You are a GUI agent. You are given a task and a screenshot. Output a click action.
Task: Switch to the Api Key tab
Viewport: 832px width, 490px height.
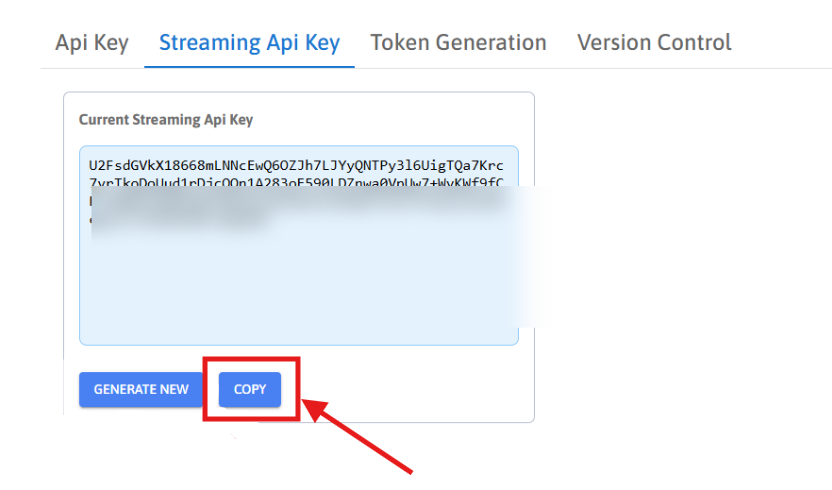[x=91, y=43]
